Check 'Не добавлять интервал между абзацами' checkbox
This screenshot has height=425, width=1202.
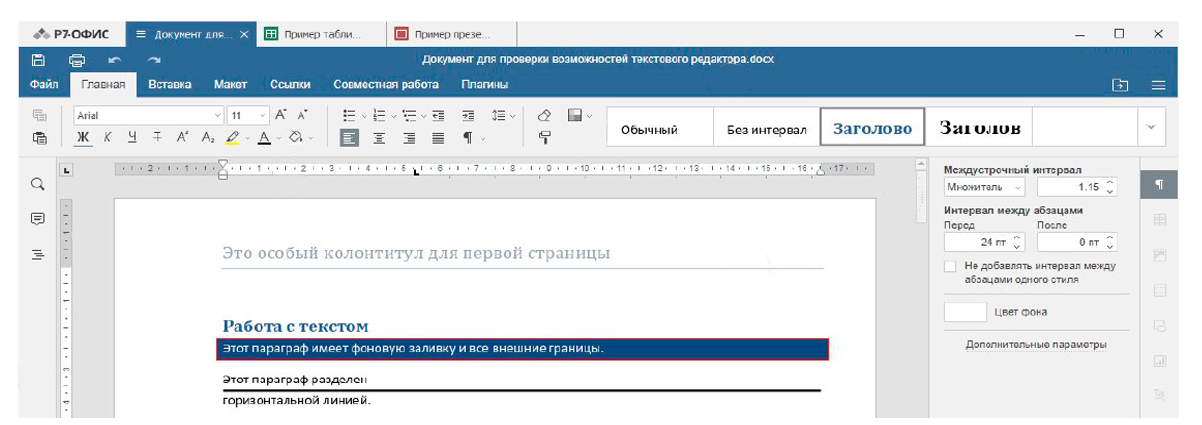coord(950,267)
